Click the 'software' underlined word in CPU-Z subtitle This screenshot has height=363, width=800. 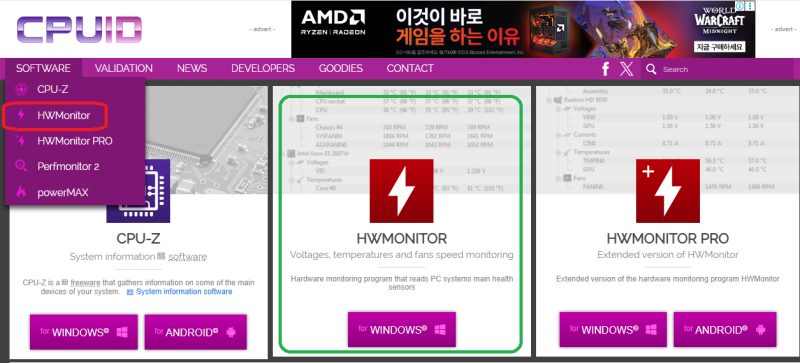(x=188, y=256)
